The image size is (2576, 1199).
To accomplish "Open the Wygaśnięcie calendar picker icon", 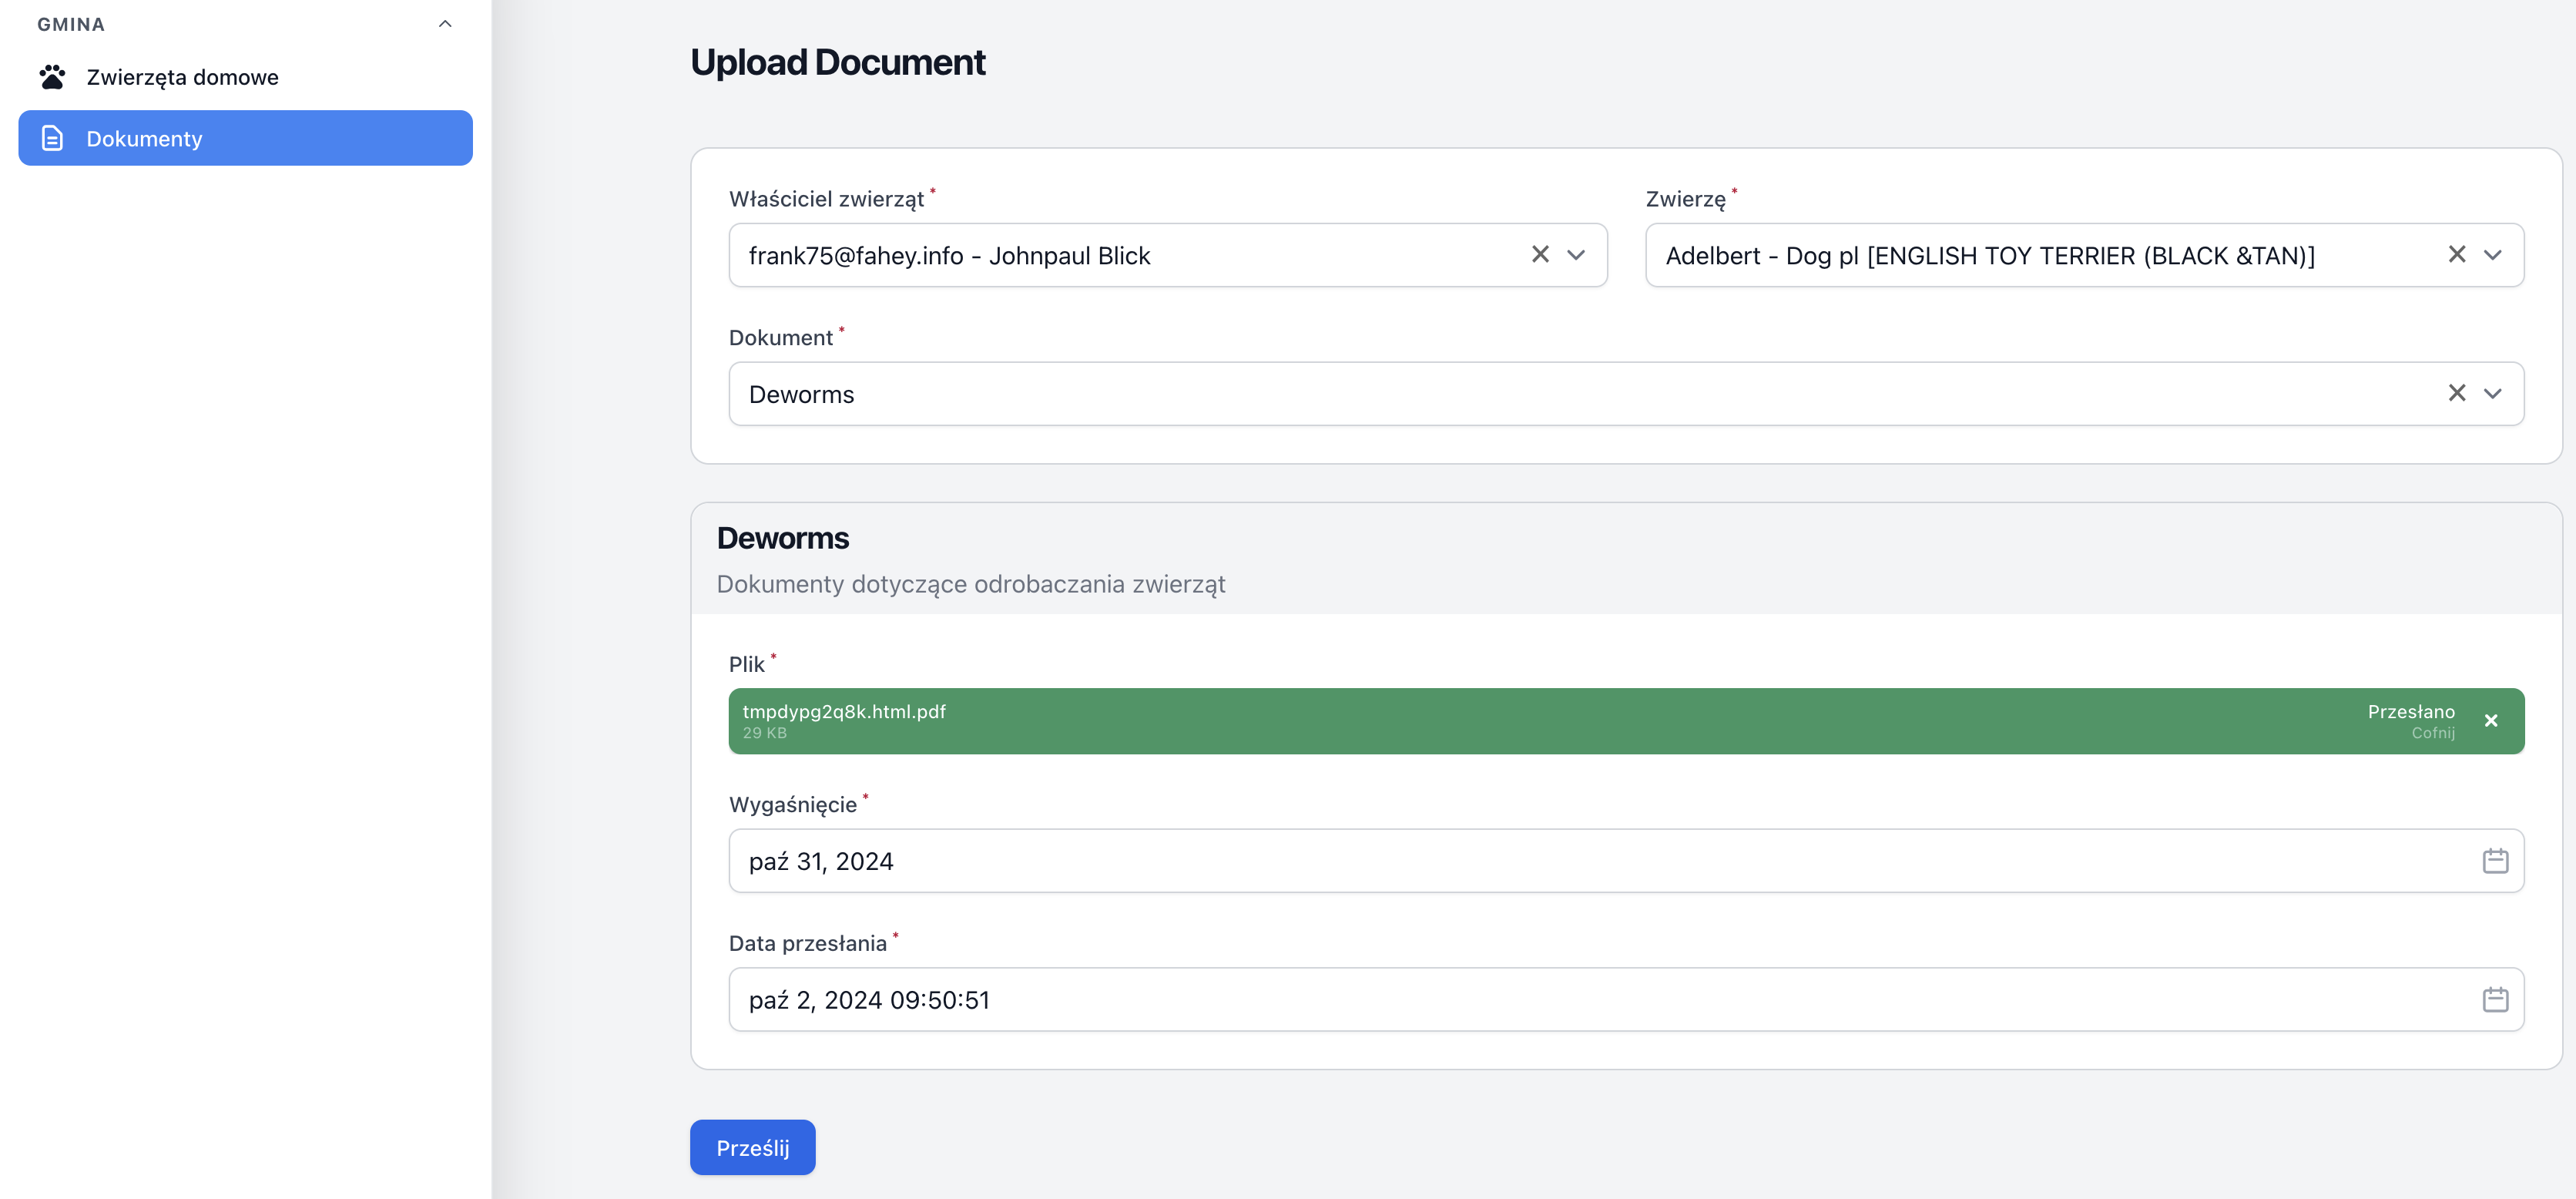I will coord(2495,861).
